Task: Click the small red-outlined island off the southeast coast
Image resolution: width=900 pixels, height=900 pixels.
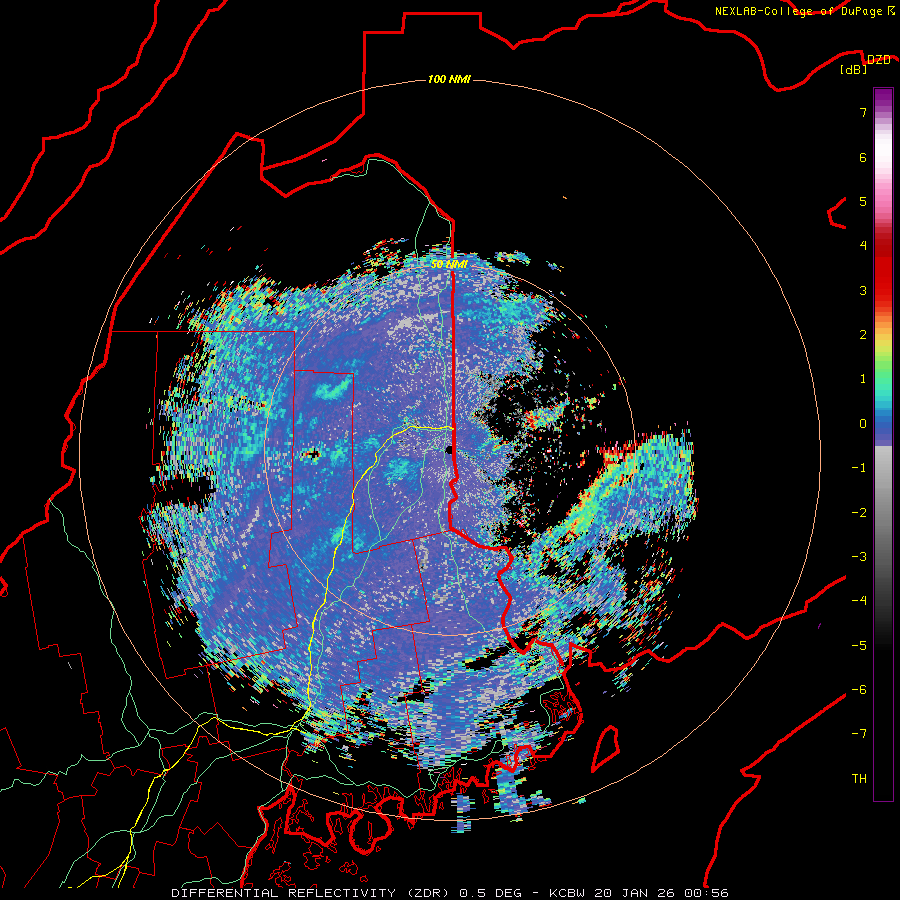Action: pos(605,748)
